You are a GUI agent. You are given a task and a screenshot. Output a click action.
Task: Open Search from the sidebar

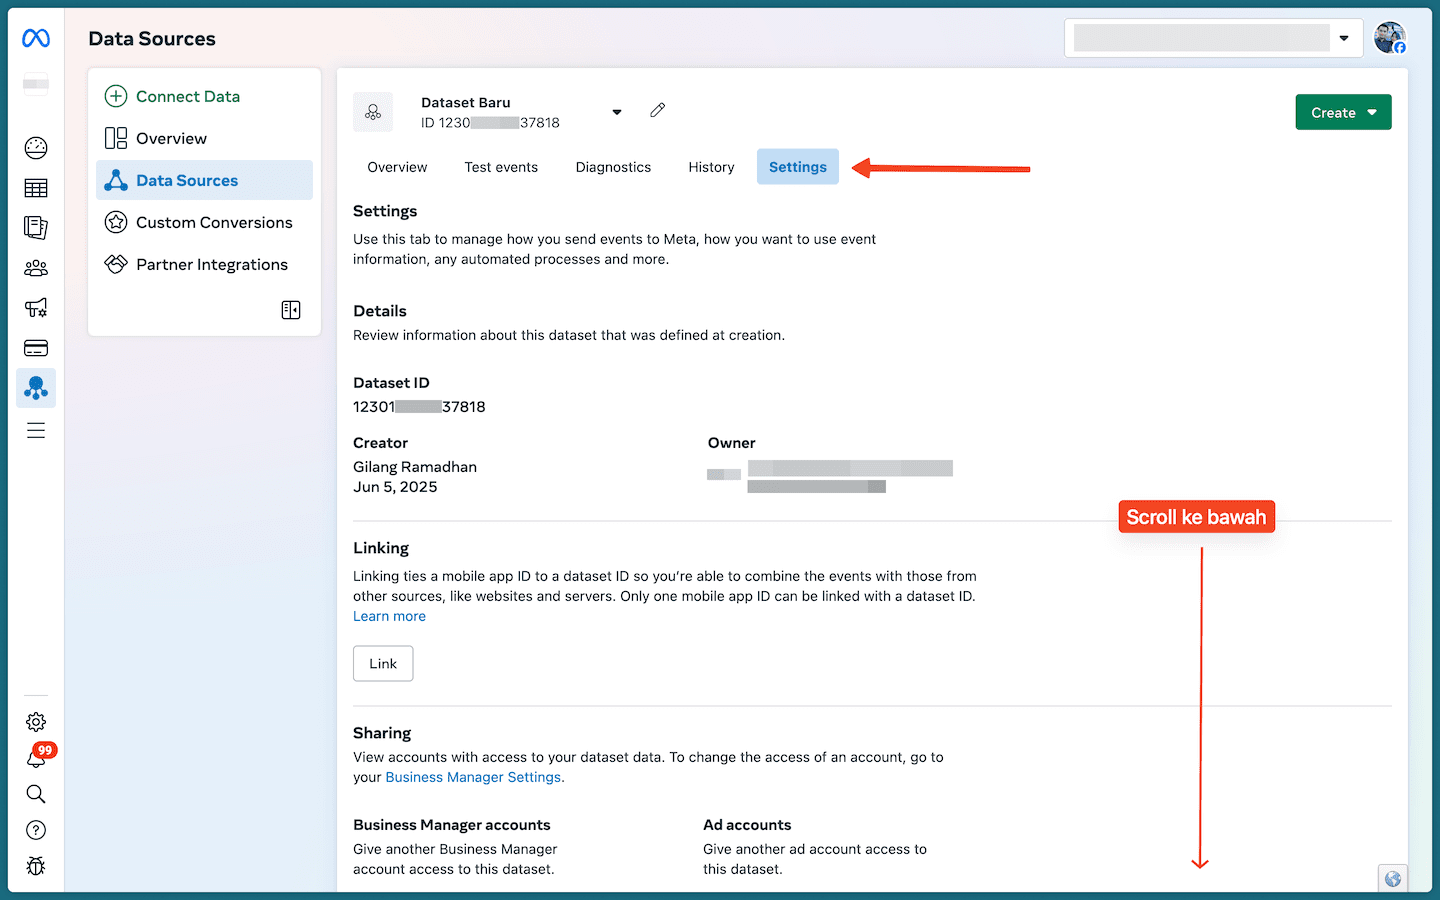(36, 793)
